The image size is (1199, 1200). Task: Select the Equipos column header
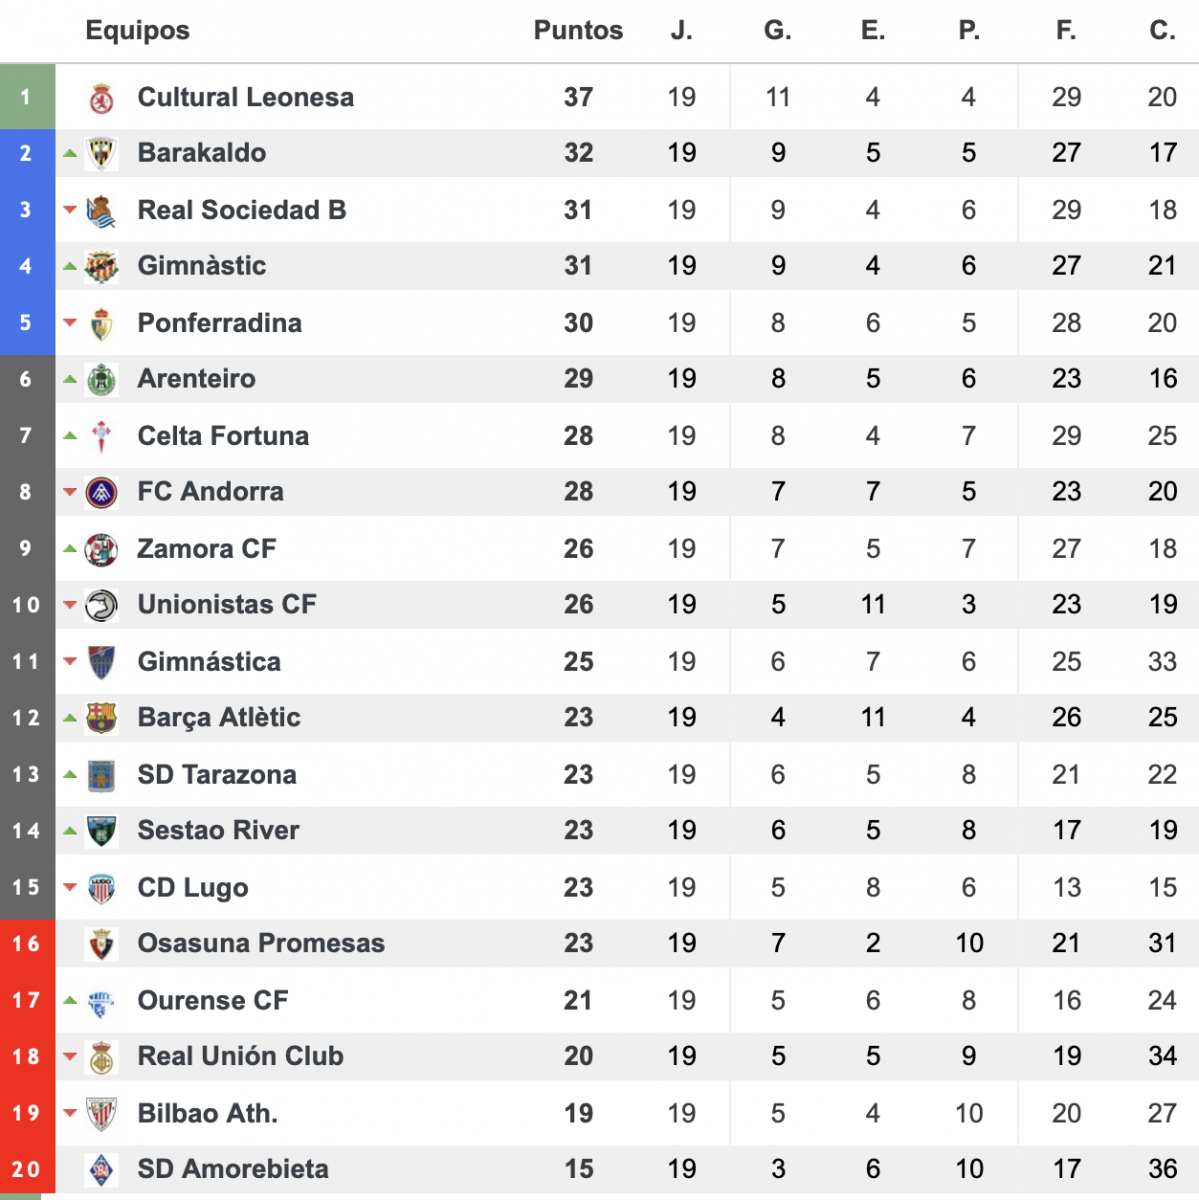[137, 31]
